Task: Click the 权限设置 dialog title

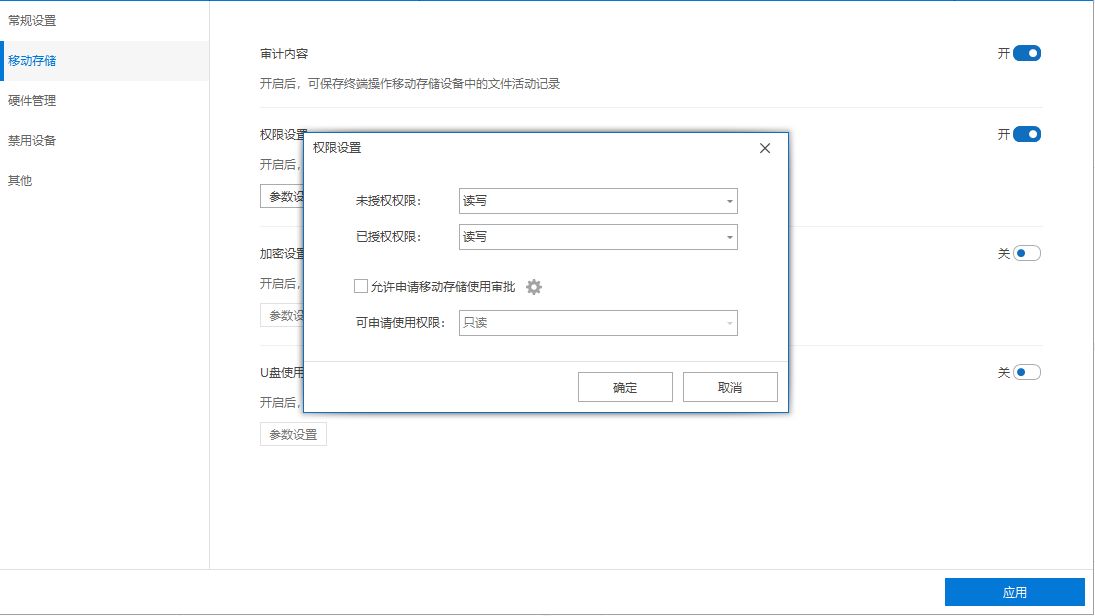Action: tap(337, 148)
